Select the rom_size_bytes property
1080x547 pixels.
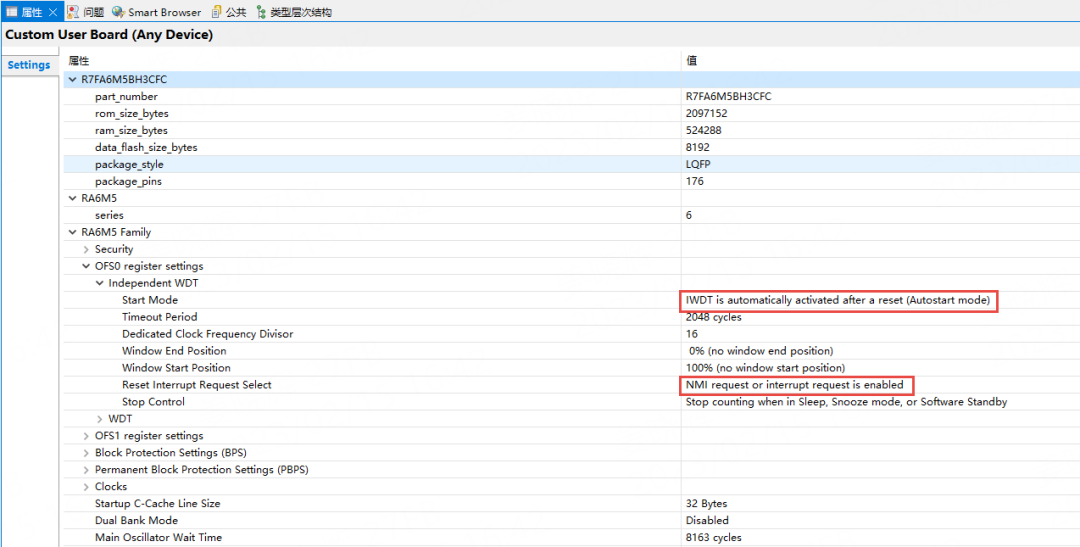tap(132, 114)
